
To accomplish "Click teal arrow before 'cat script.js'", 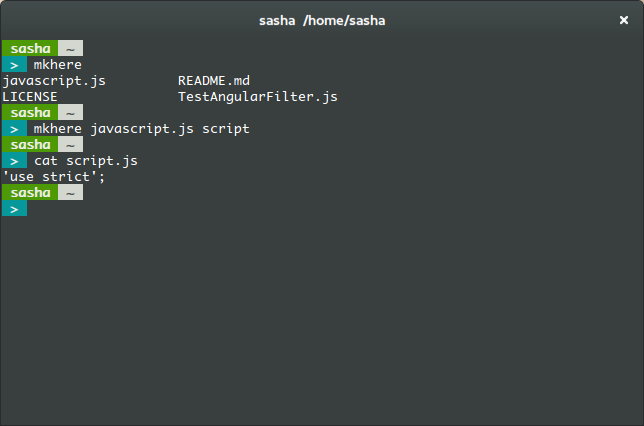I will (x=14, y=161).
